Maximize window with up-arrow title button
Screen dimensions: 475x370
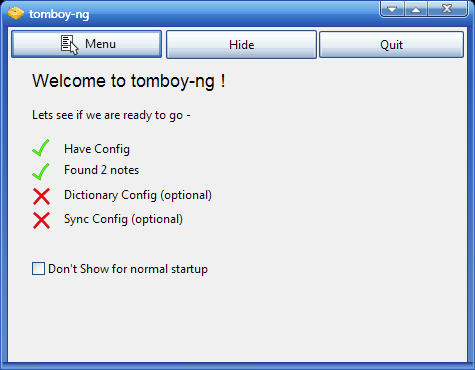(x=416, y=9)
